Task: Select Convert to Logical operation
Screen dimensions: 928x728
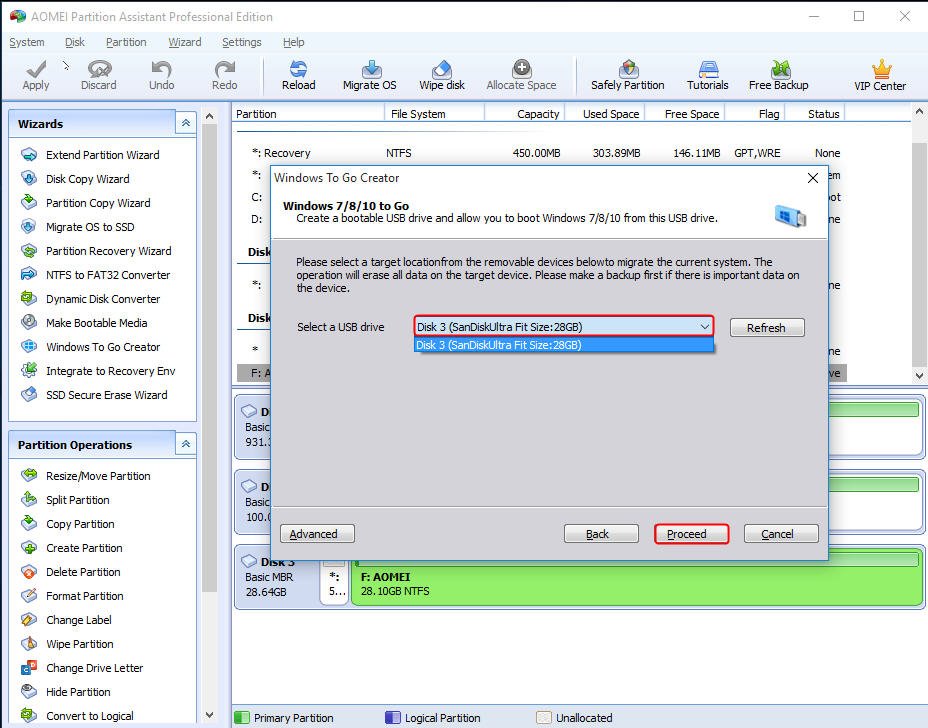Action: 78,716
